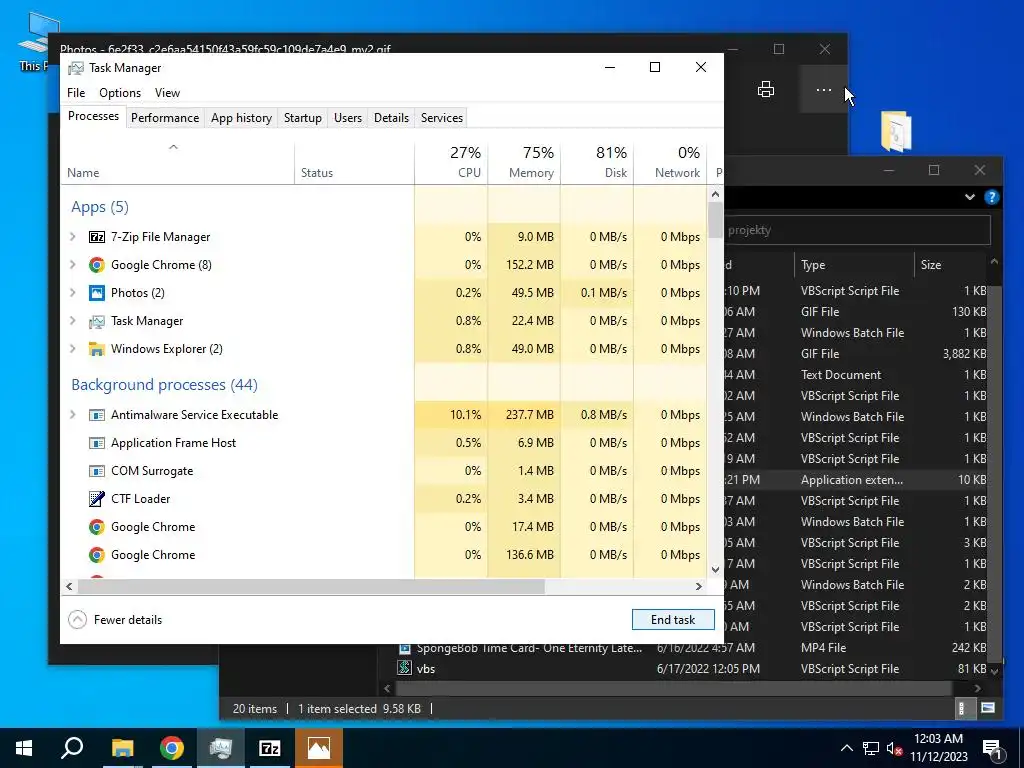Click the Chrome icon using 136.6 MB
The image size is (1024, 768).
[x=97, y=555]
